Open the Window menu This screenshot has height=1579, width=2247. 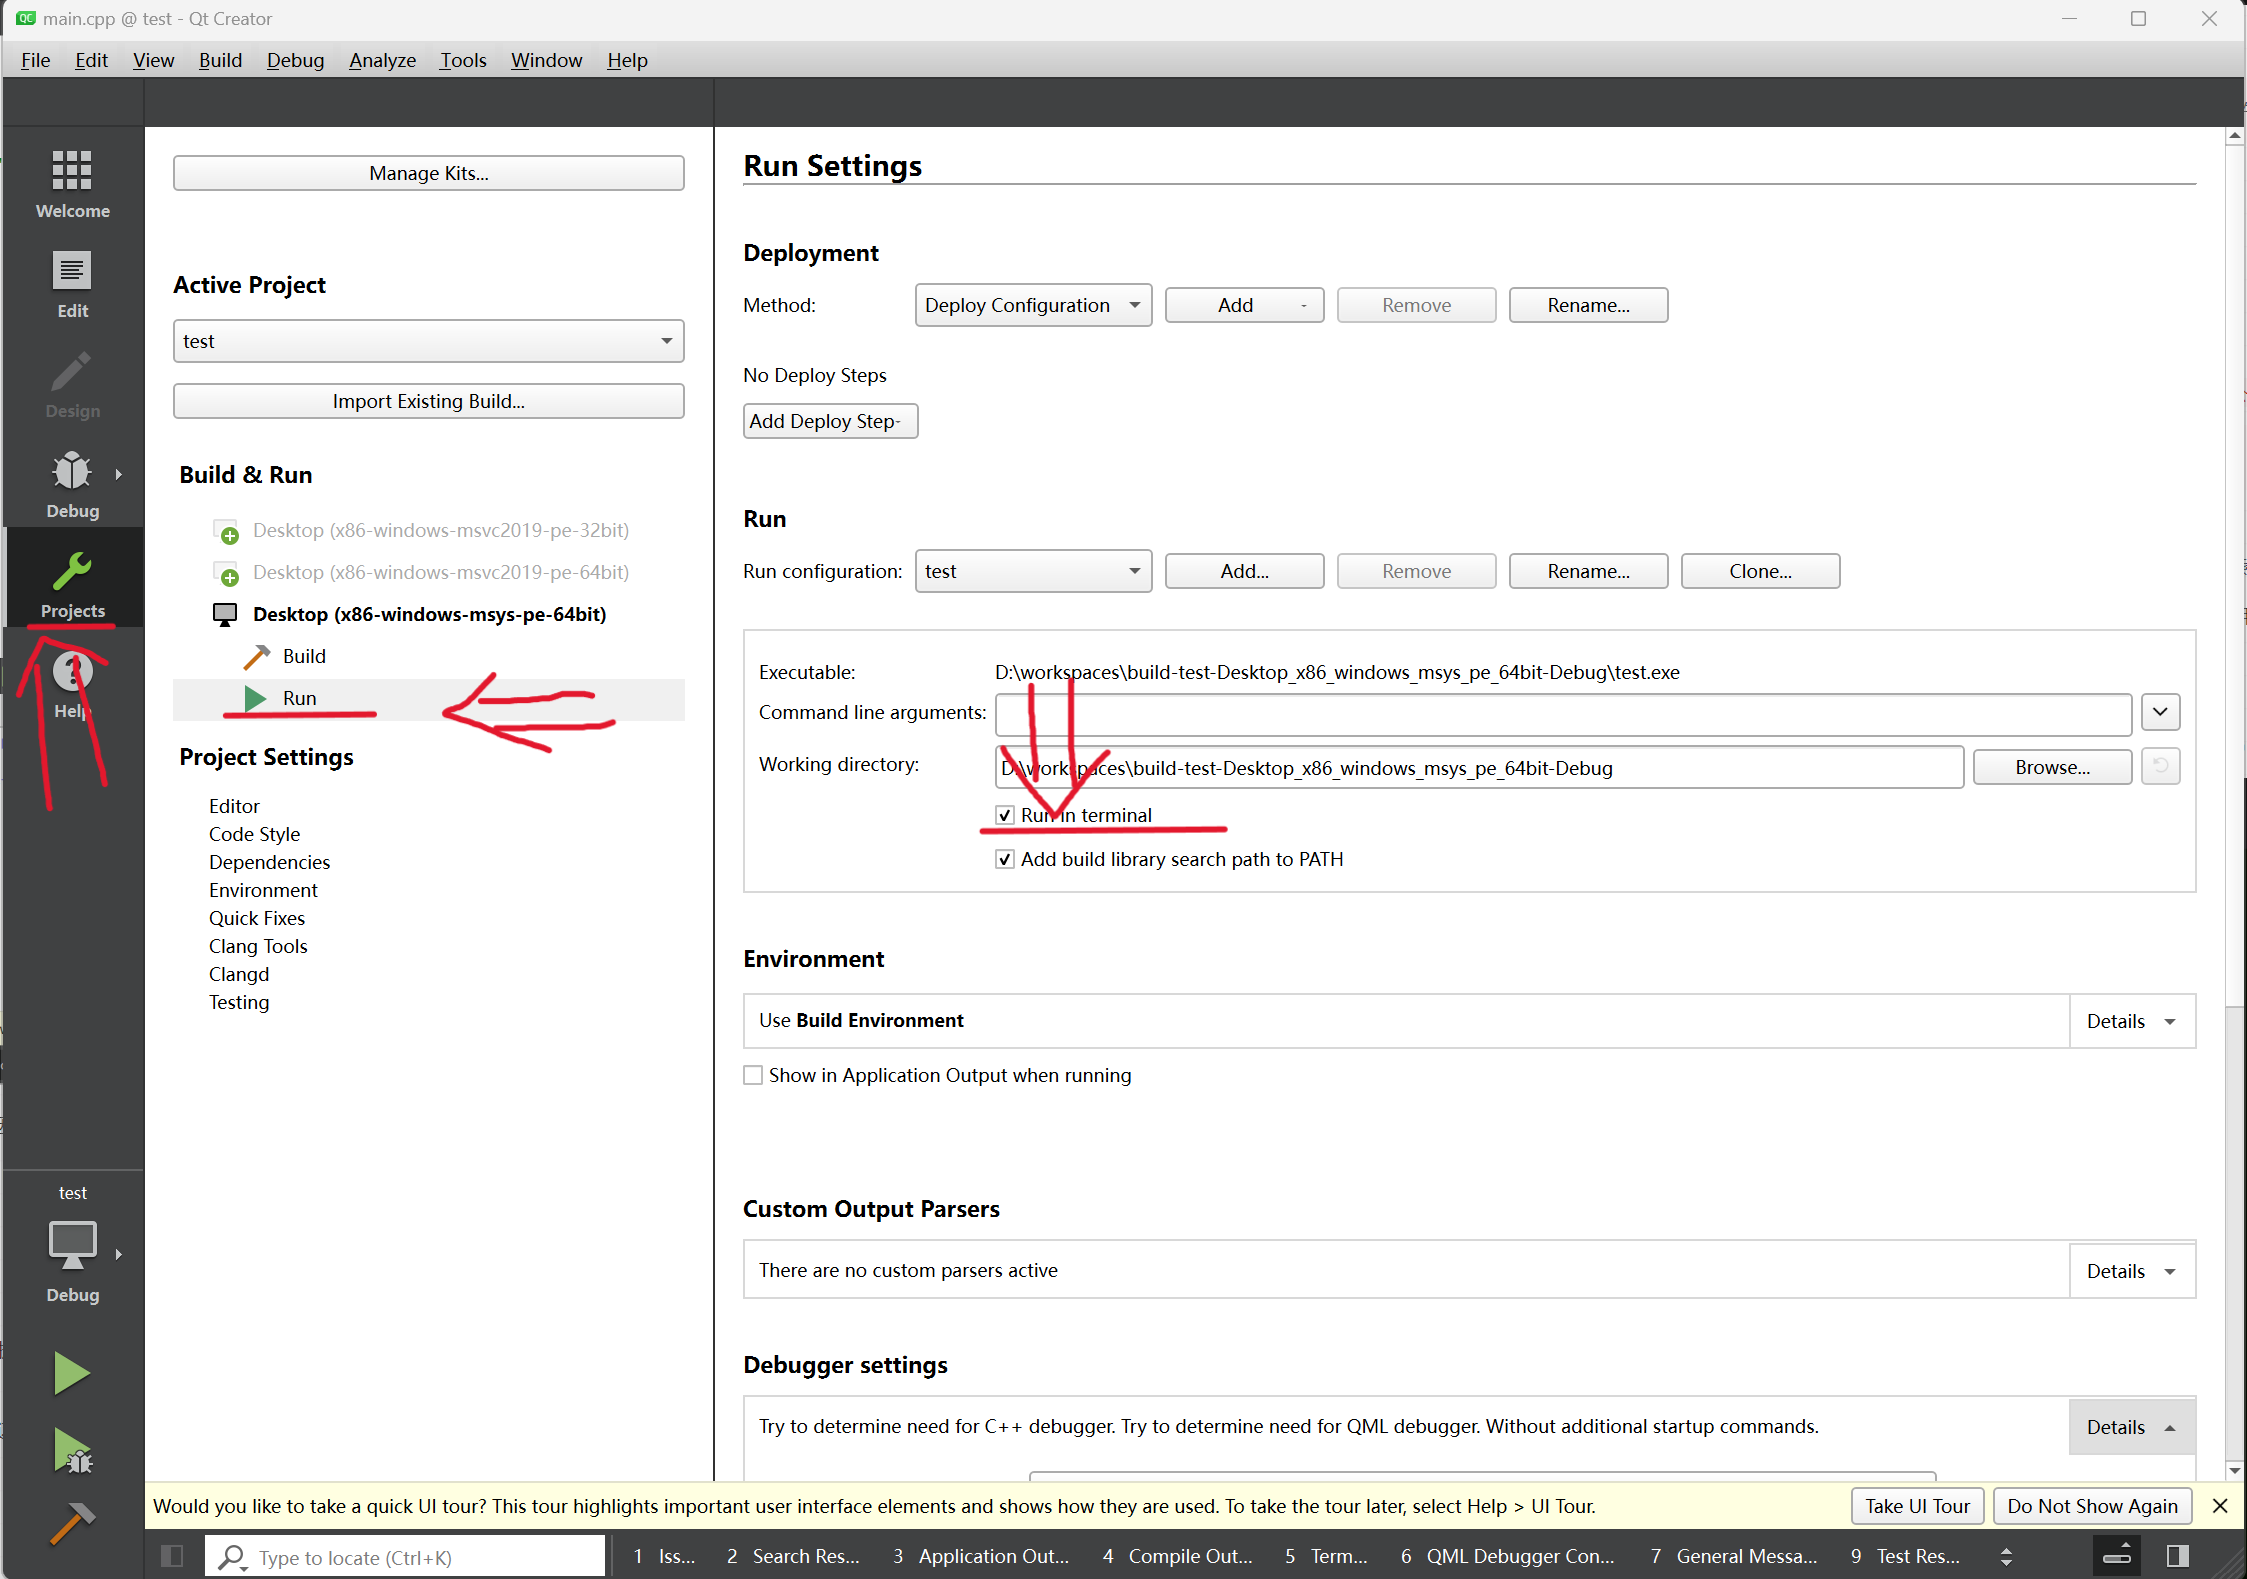pyautogui.click(x=546, y=60)
